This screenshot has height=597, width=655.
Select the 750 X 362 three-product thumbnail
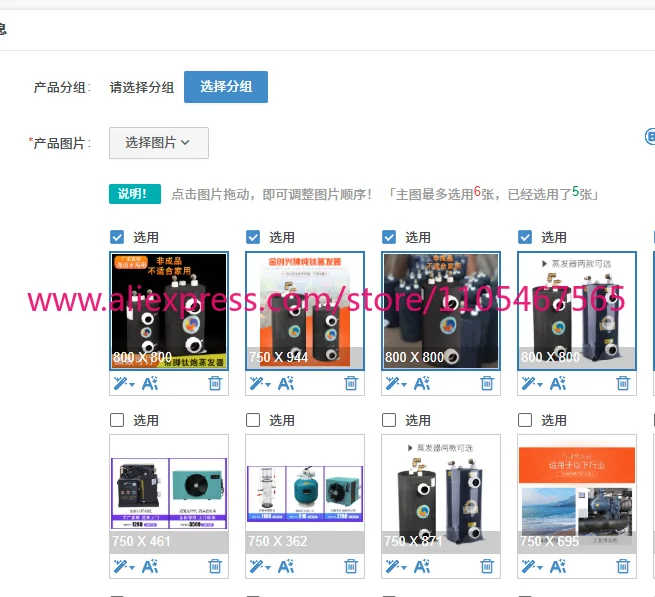pos(305,494)
